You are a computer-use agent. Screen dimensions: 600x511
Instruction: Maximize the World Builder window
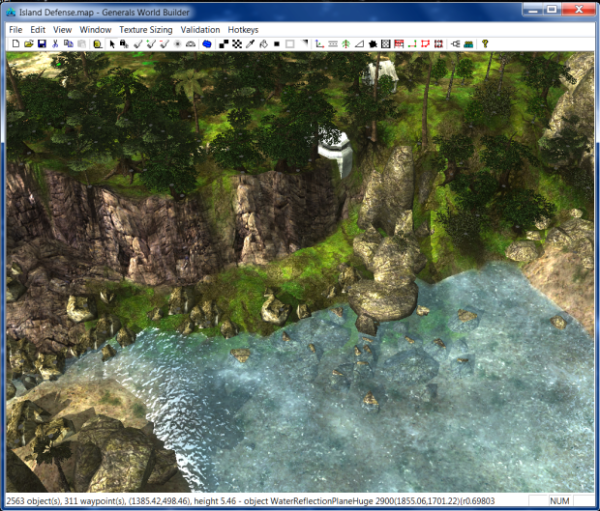tap(552, 10)
